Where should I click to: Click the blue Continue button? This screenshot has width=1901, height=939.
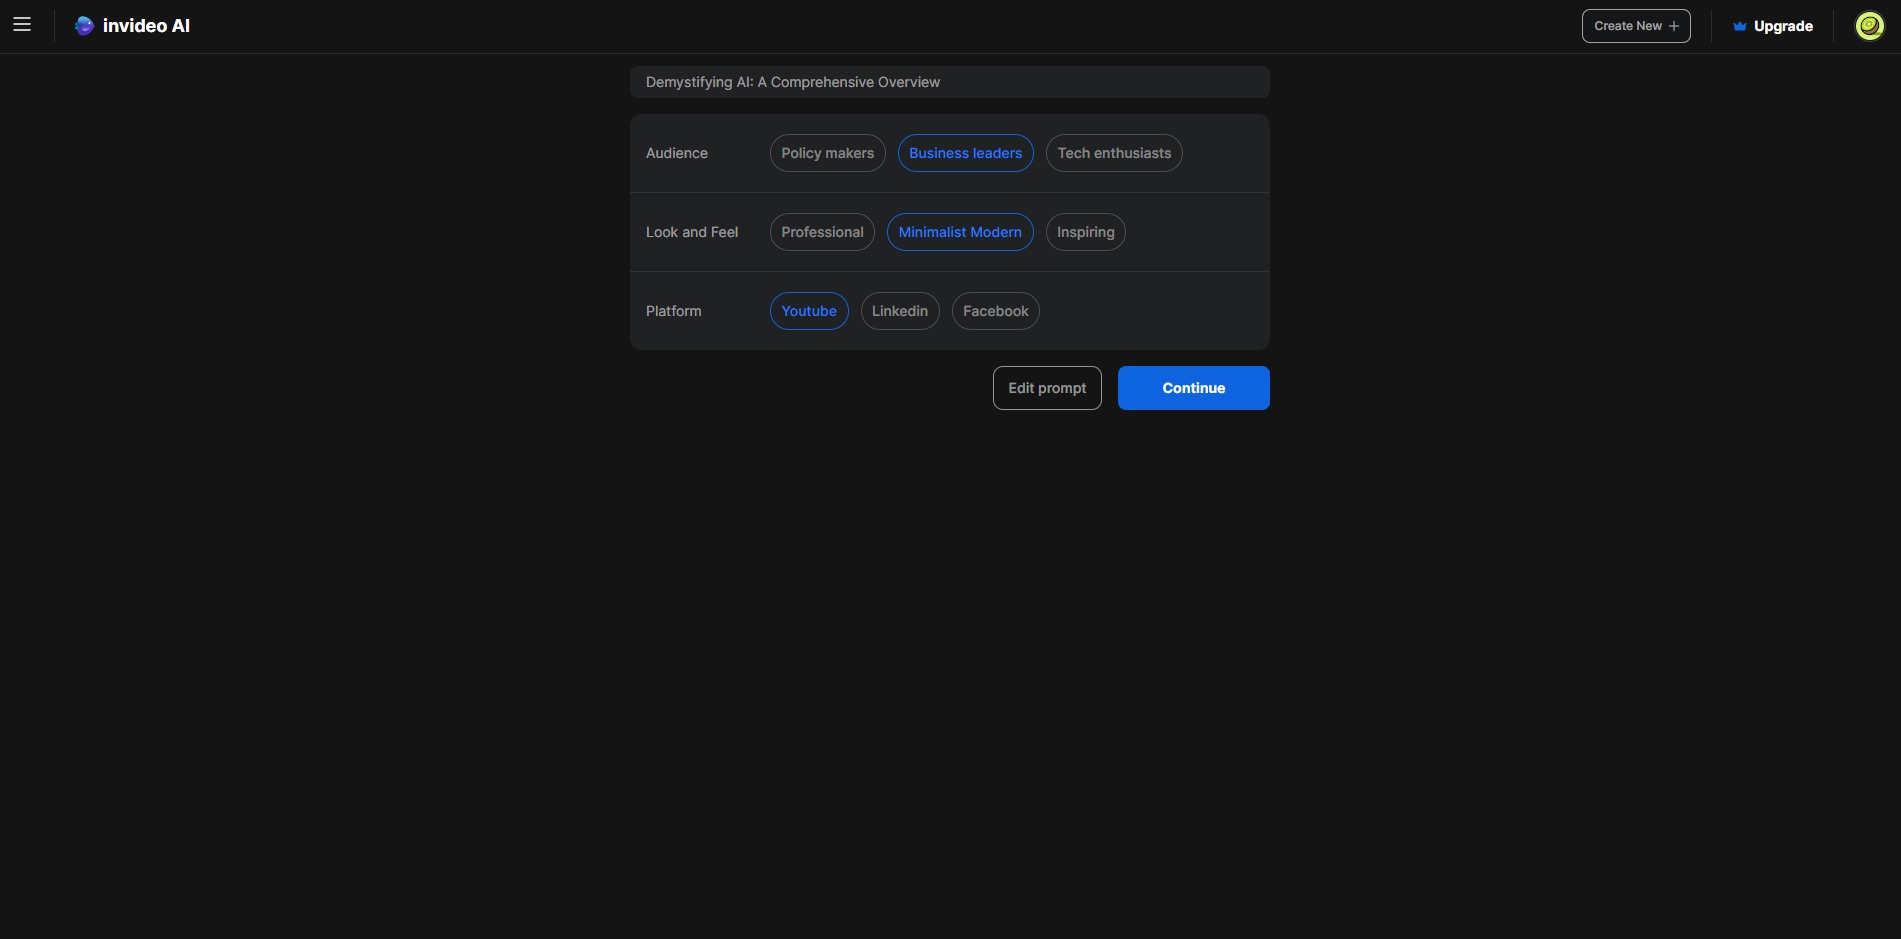pos(1193,388)
